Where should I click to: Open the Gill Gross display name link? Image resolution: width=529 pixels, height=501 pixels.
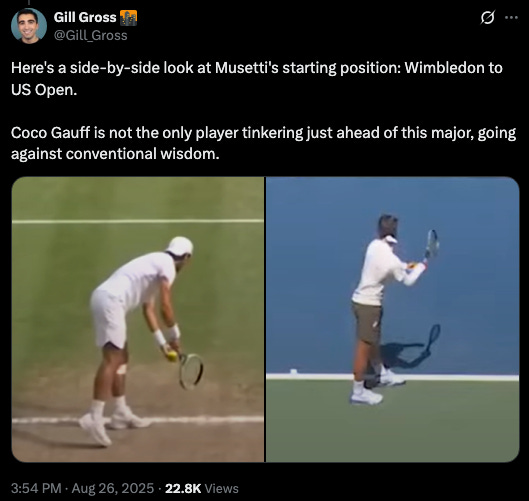click(x=85, y=17)
